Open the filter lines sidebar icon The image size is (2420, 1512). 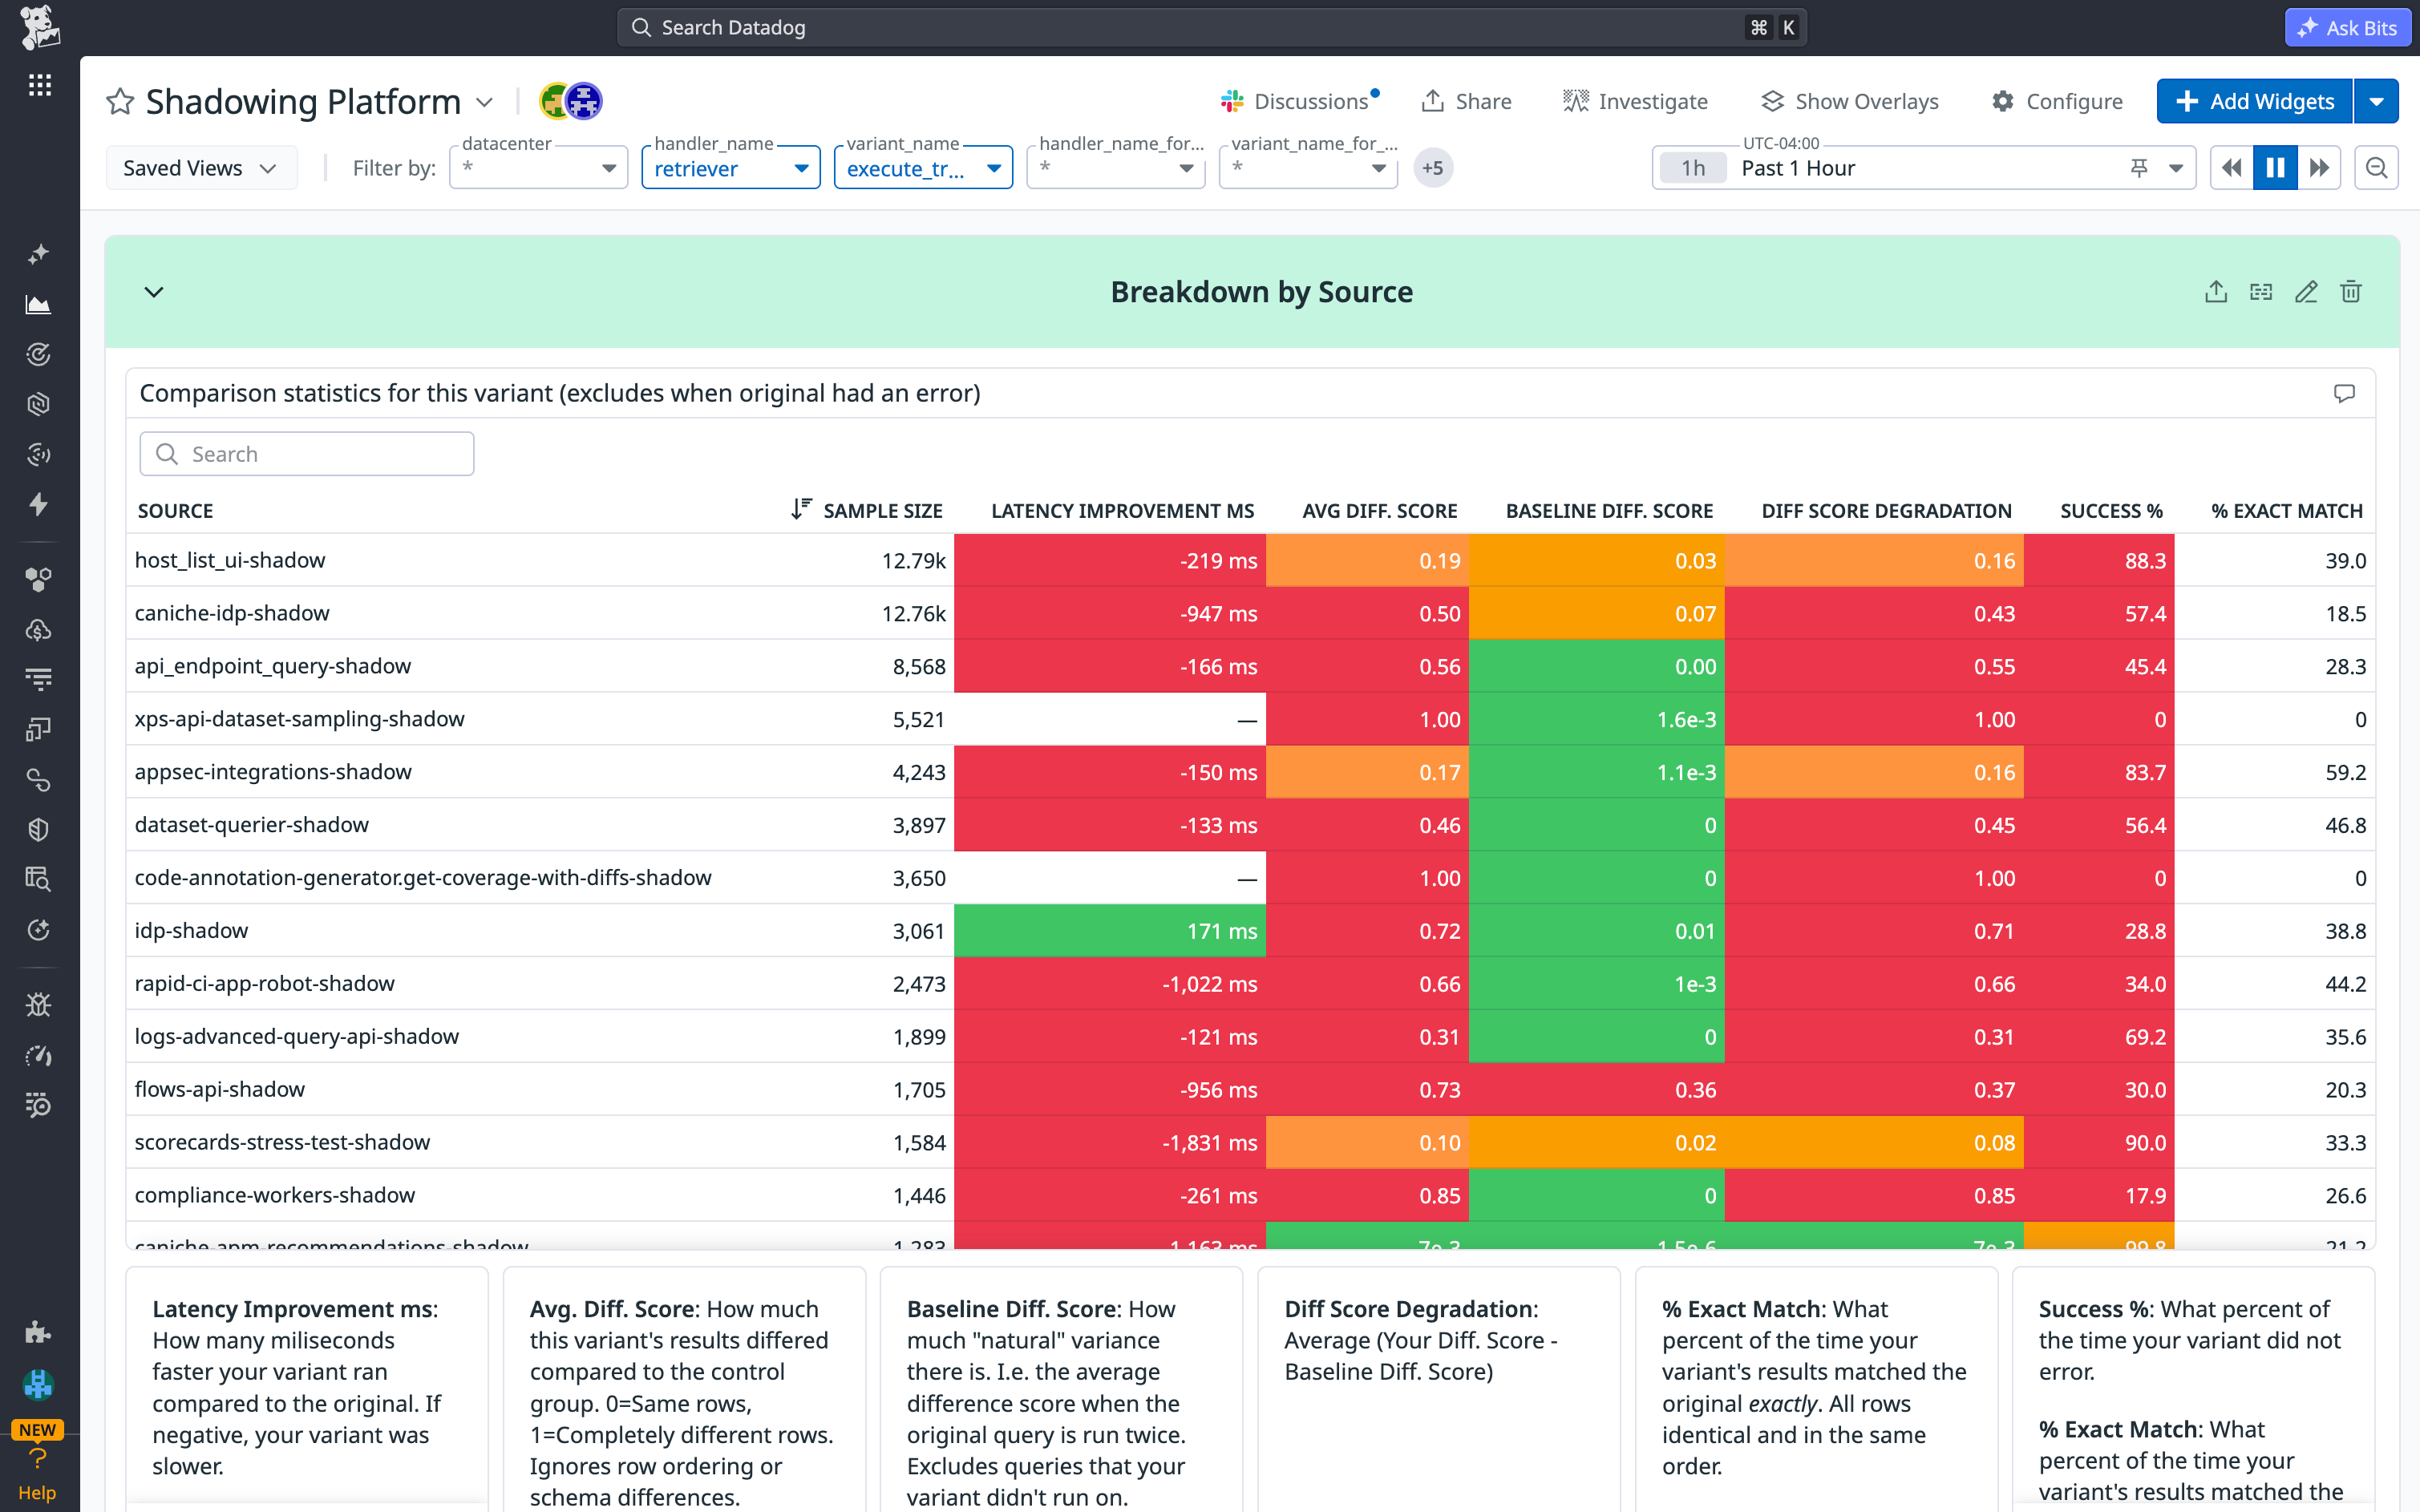[x=39, y=680]
